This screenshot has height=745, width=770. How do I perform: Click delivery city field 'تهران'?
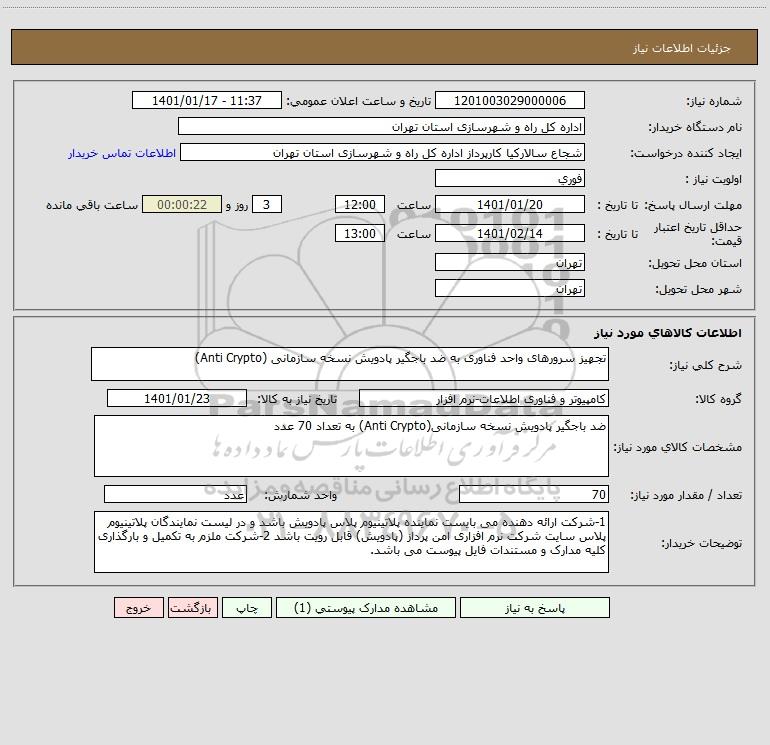pos(510,288)
